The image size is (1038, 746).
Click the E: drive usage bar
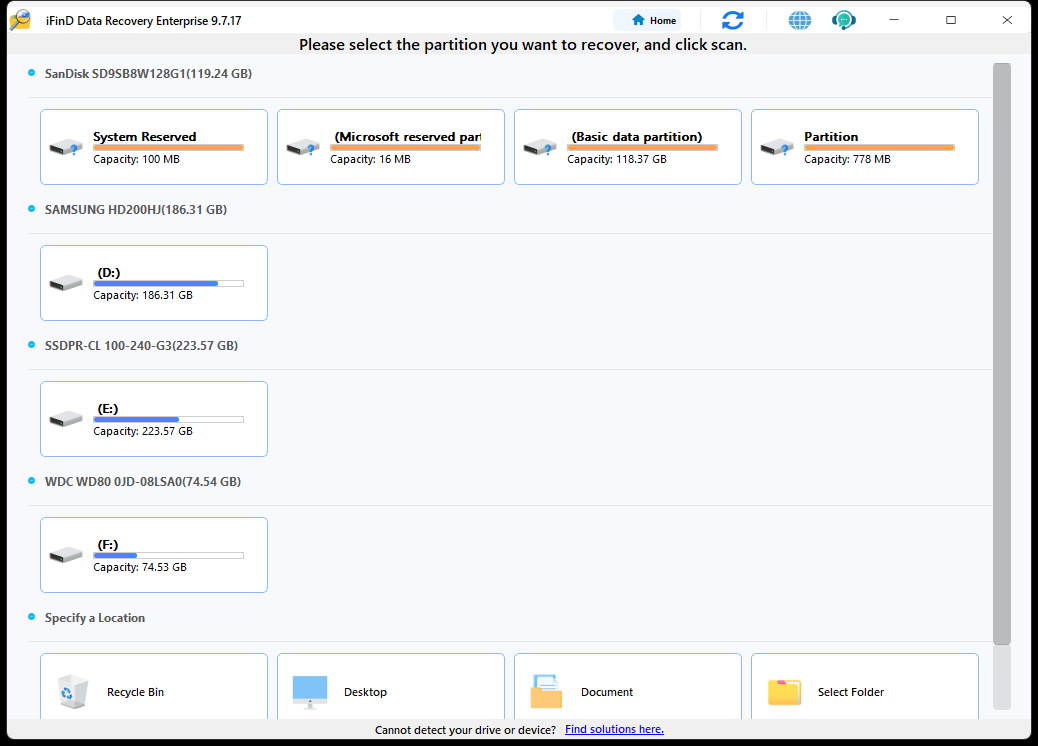click(169, 419)
